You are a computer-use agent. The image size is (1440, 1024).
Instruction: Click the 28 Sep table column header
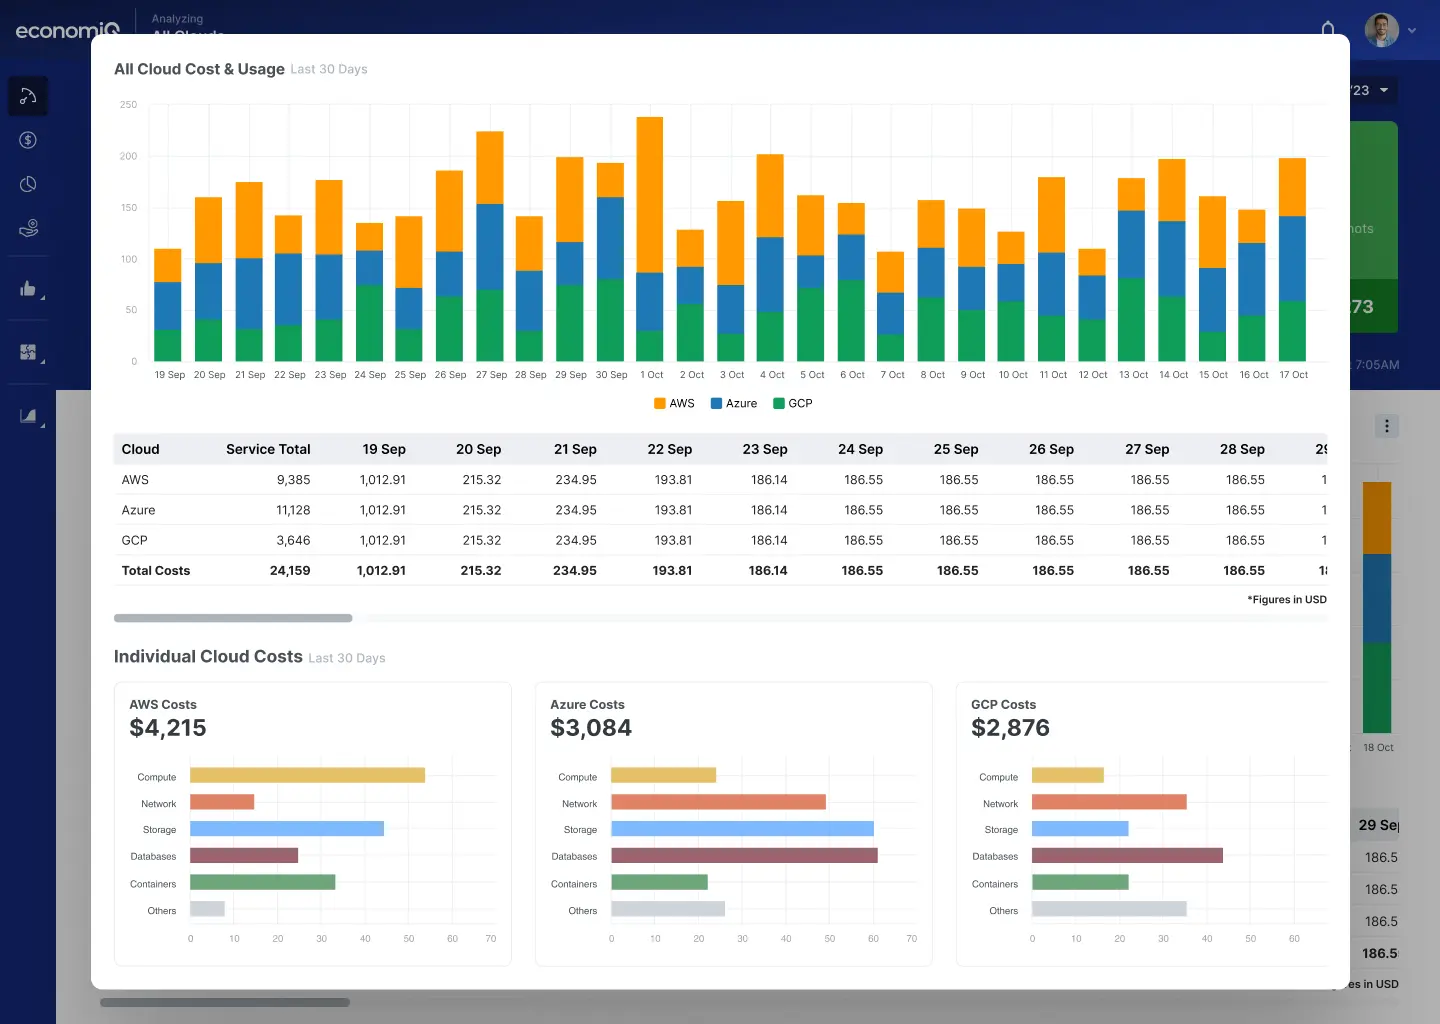(x=1242, y=449)
